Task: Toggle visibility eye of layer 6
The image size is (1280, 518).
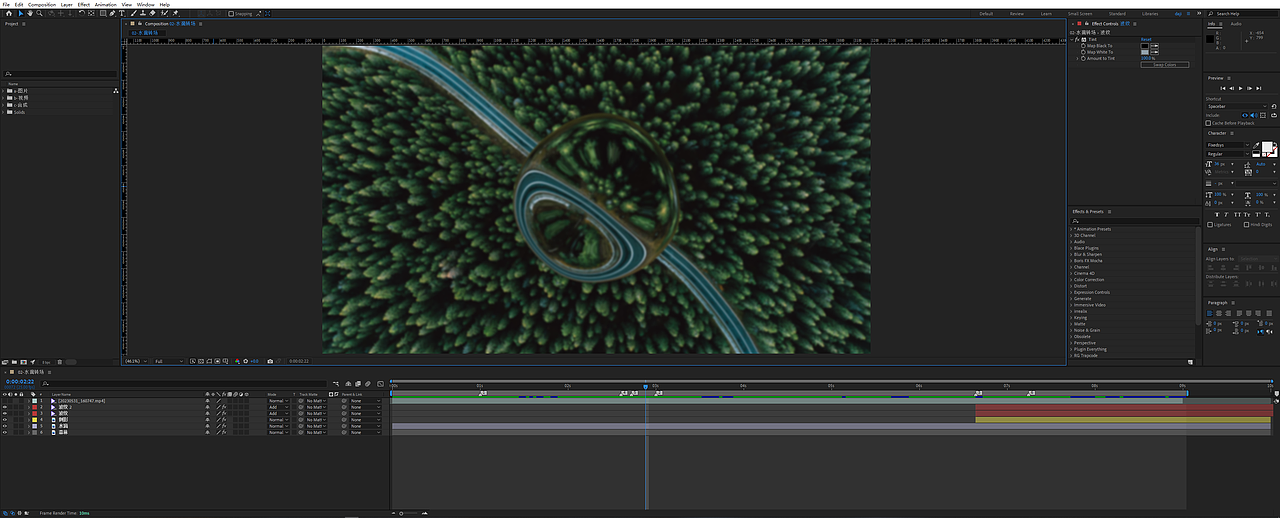Action: (x=5, y=433)
